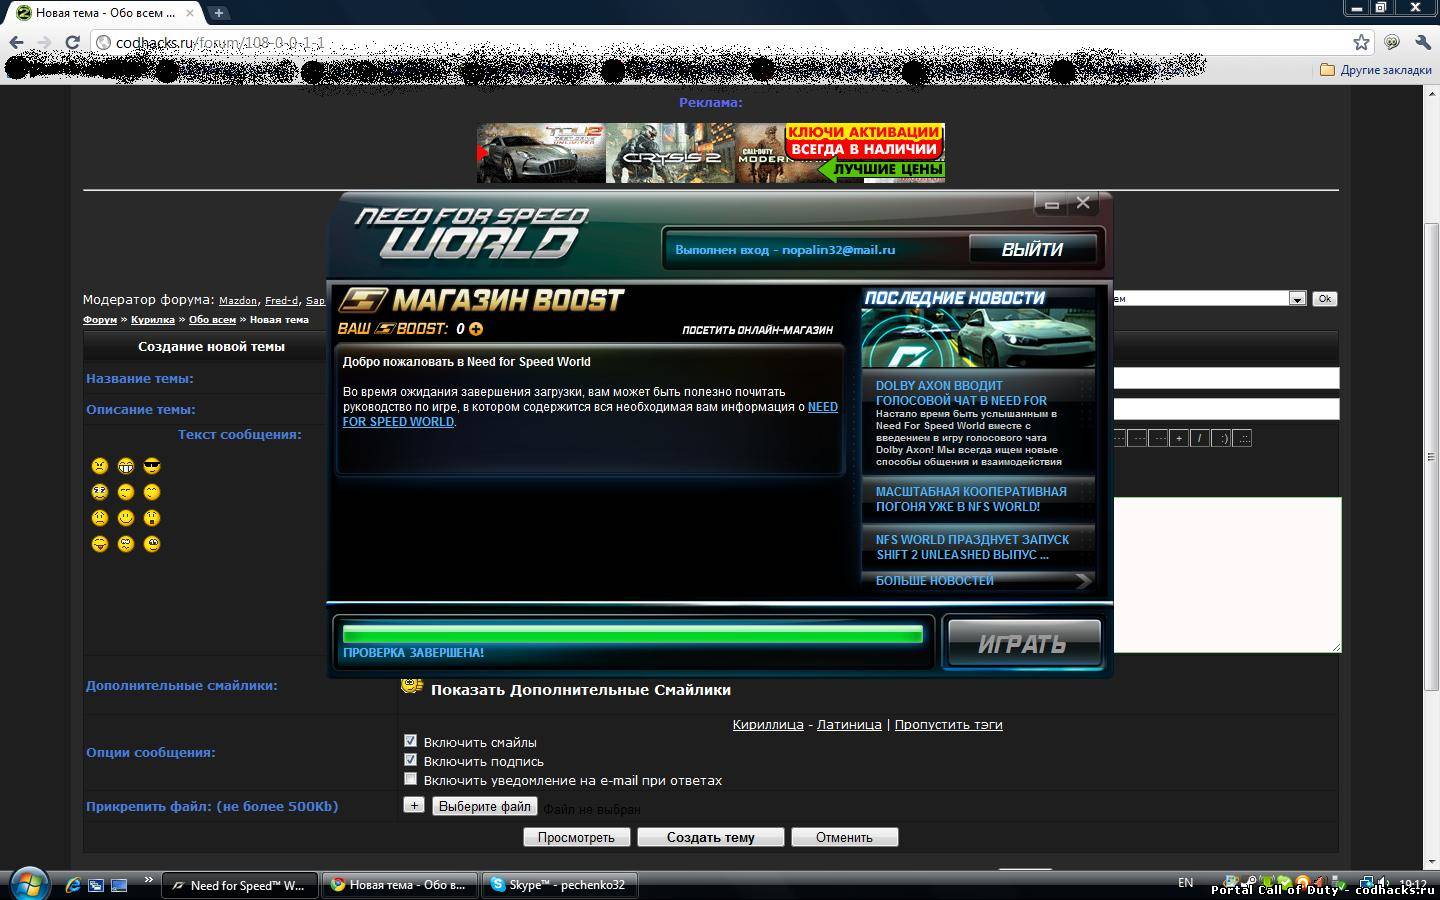1440x900 pixels.
Task: Switch to Skype pechenko32 taskbar item
Action: pos(560,885)
